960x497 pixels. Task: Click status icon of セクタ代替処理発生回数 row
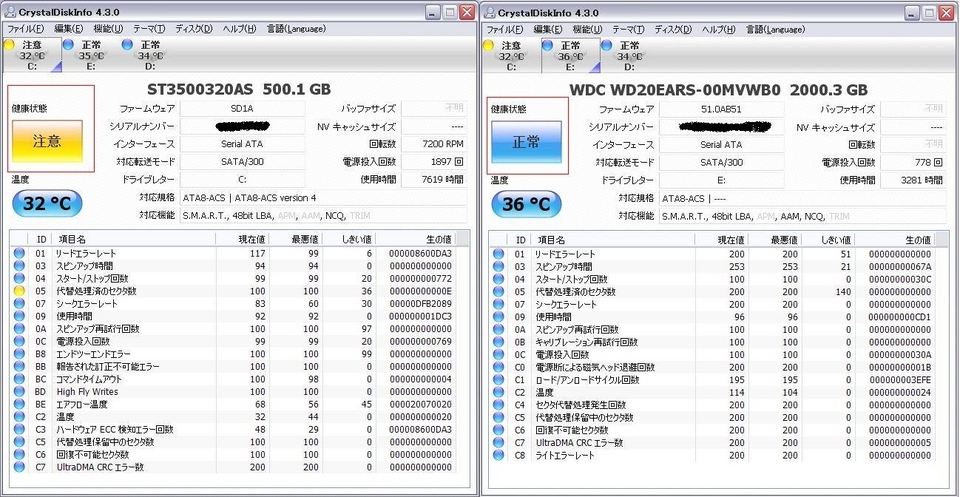coord(498,405)
